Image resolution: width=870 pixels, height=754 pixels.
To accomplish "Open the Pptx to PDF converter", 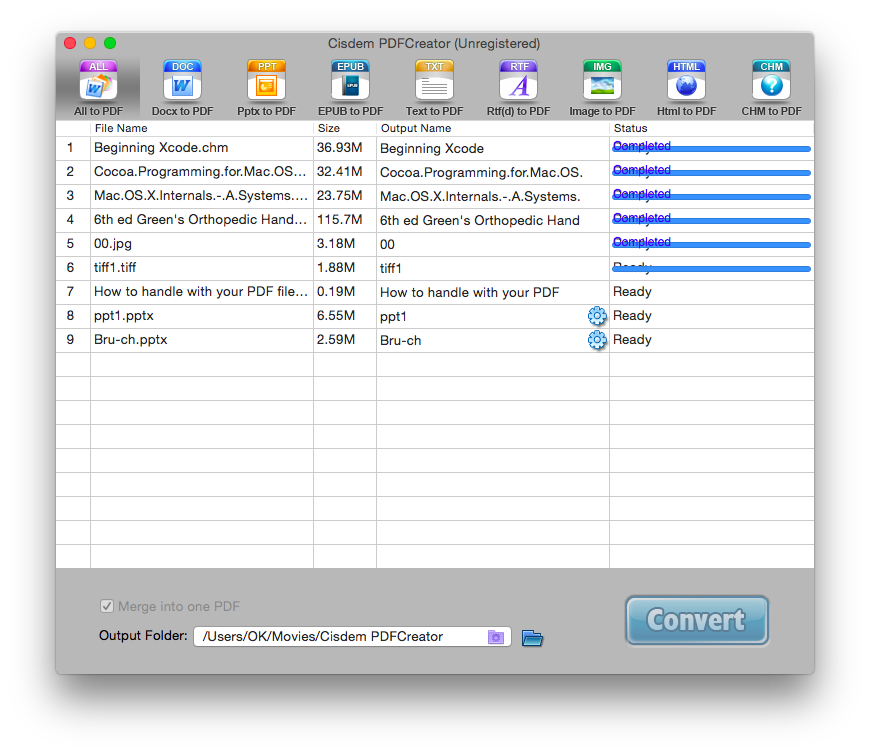I will [x=266, y=88].
